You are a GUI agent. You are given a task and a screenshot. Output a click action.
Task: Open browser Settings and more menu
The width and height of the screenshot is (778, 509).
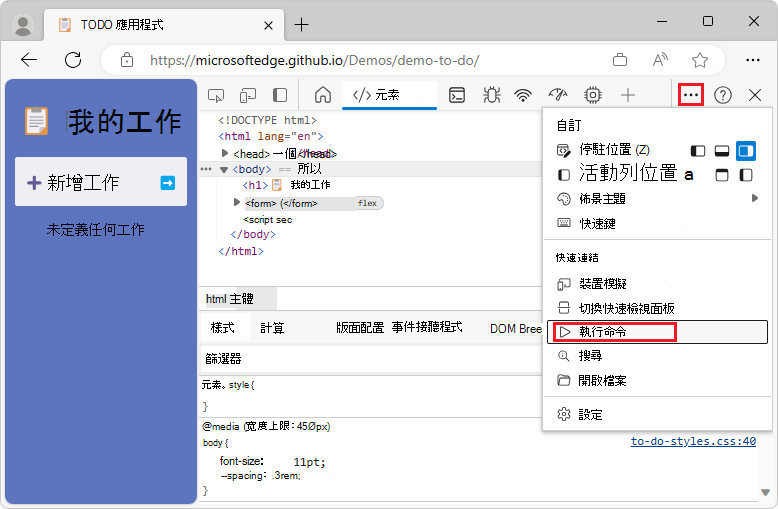(x=753, y=60)
